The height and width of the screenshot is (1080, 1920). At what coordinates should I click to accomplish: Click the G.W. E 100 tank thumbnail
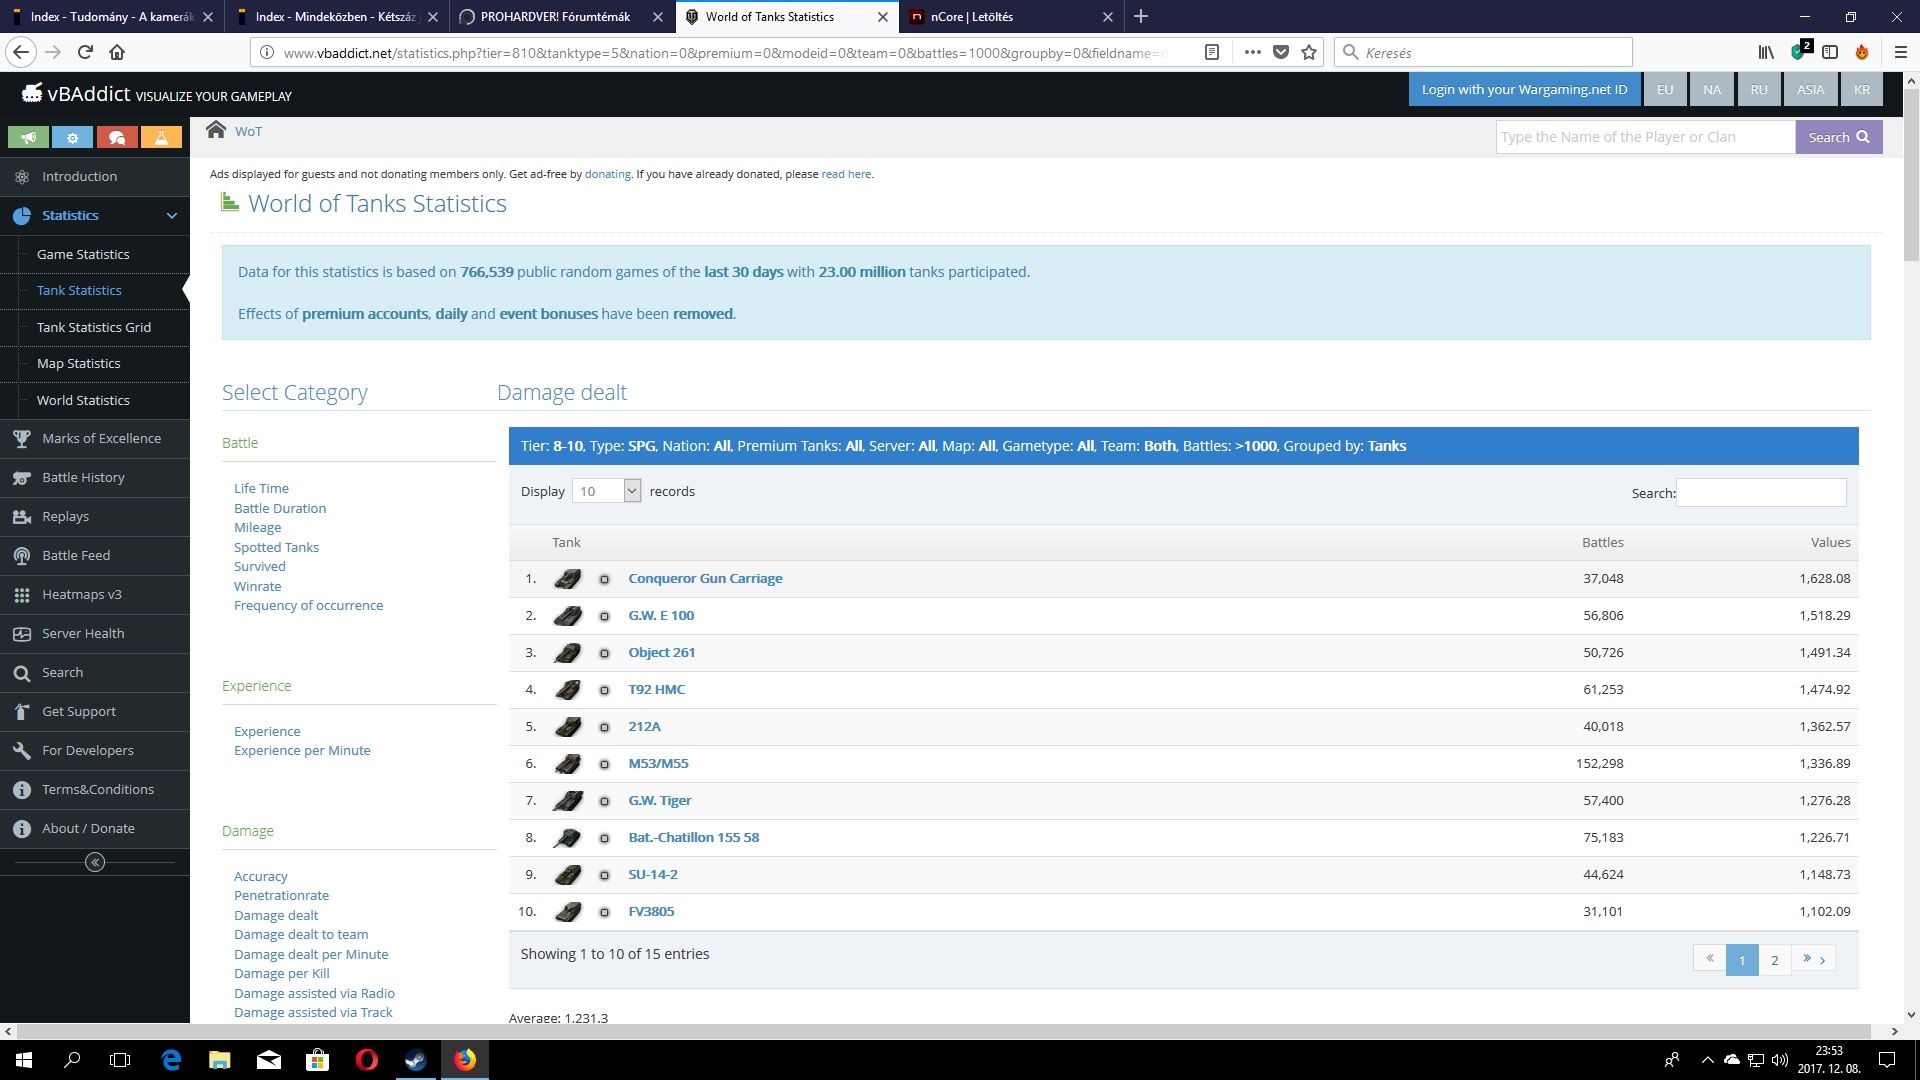click(x=567, y=616)
